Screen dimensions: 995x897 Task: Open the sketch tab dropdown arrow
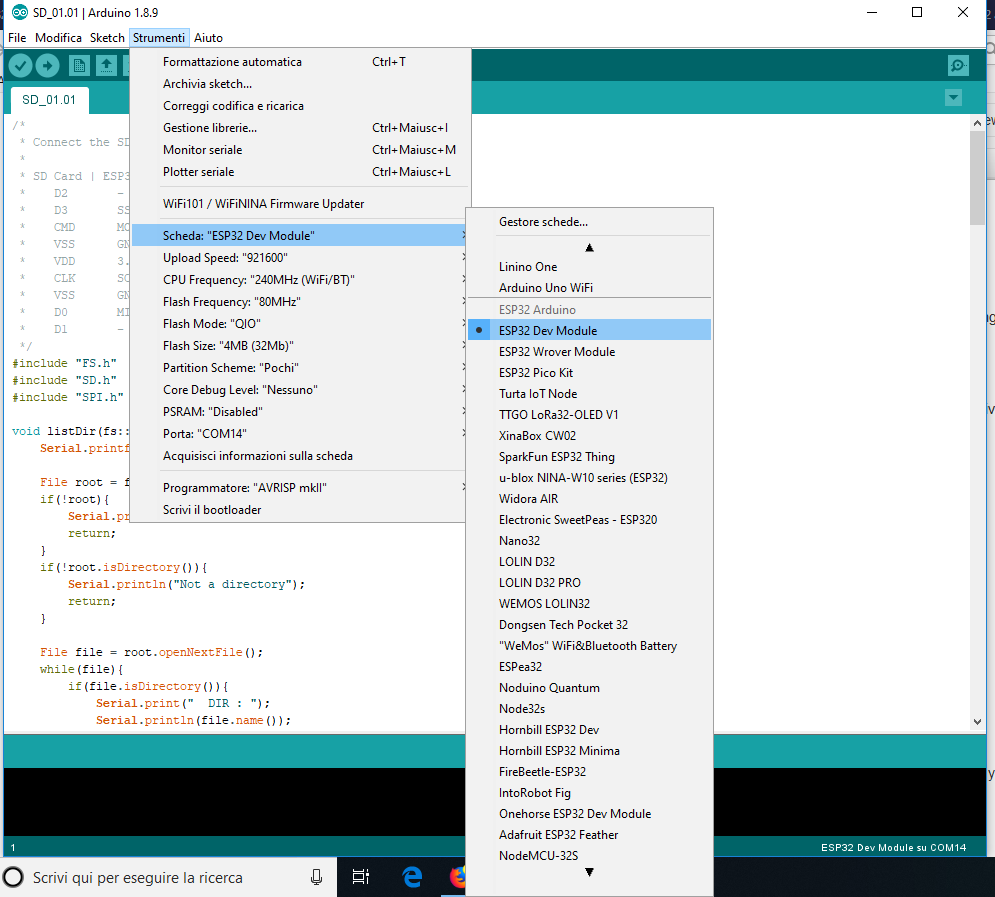point(953,98)
